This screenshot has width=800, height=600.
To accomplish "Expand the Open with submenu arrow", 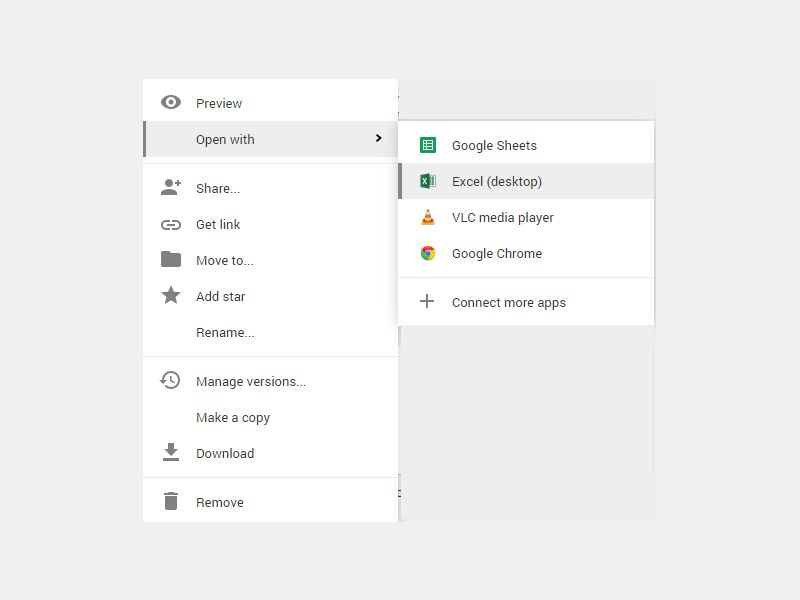I will 378,138.
